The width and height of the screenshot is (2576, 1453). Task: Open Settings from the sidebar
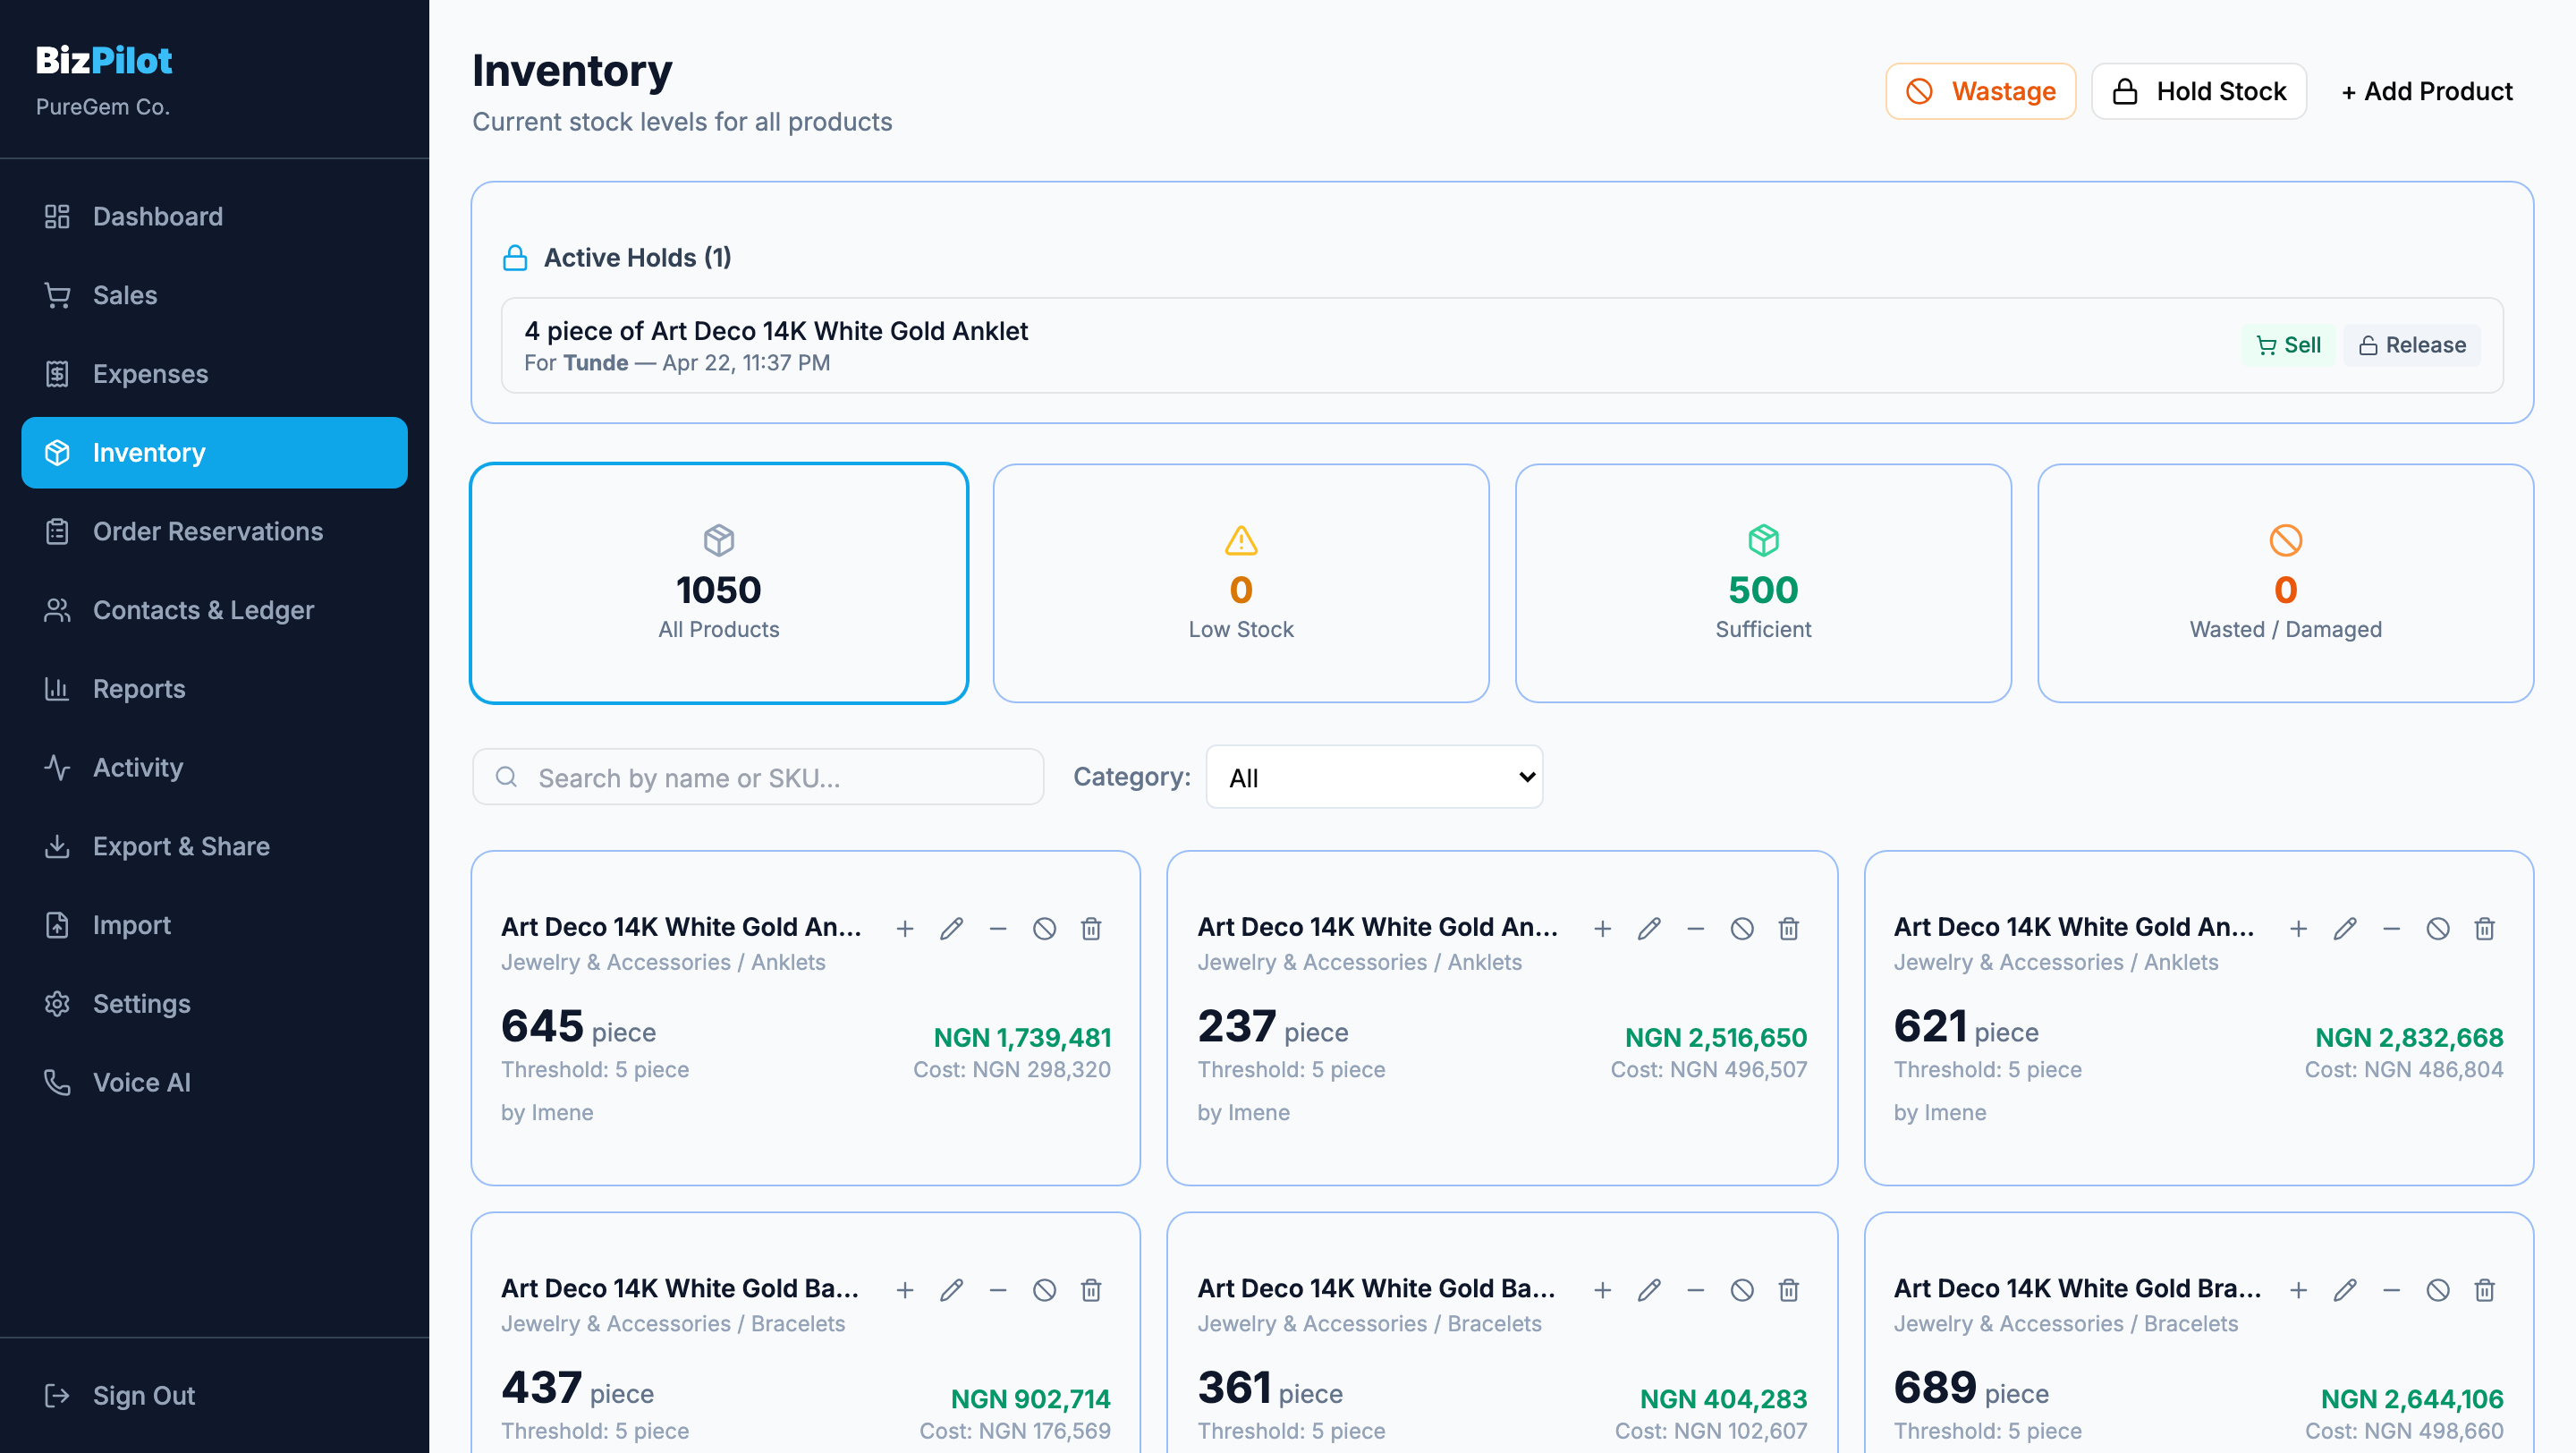coord(214,1003)
